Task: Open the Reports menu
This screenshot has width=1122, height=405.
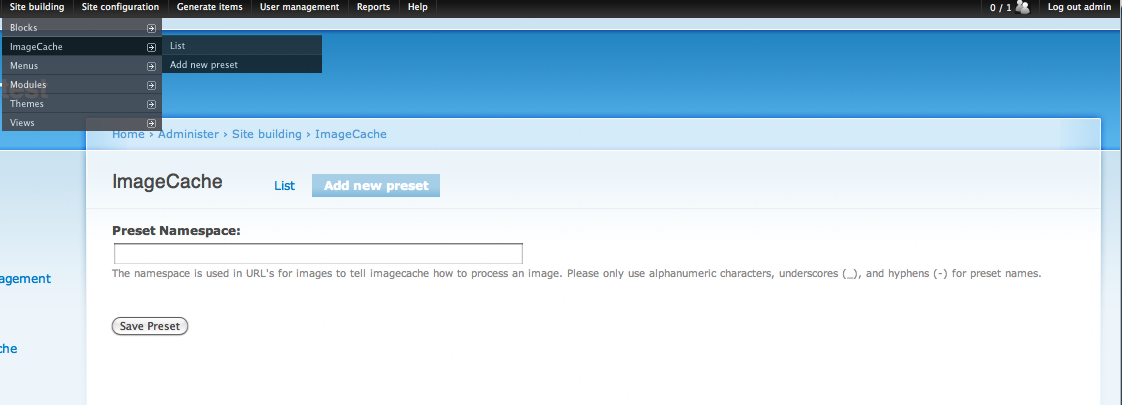Action: point(374,7)
